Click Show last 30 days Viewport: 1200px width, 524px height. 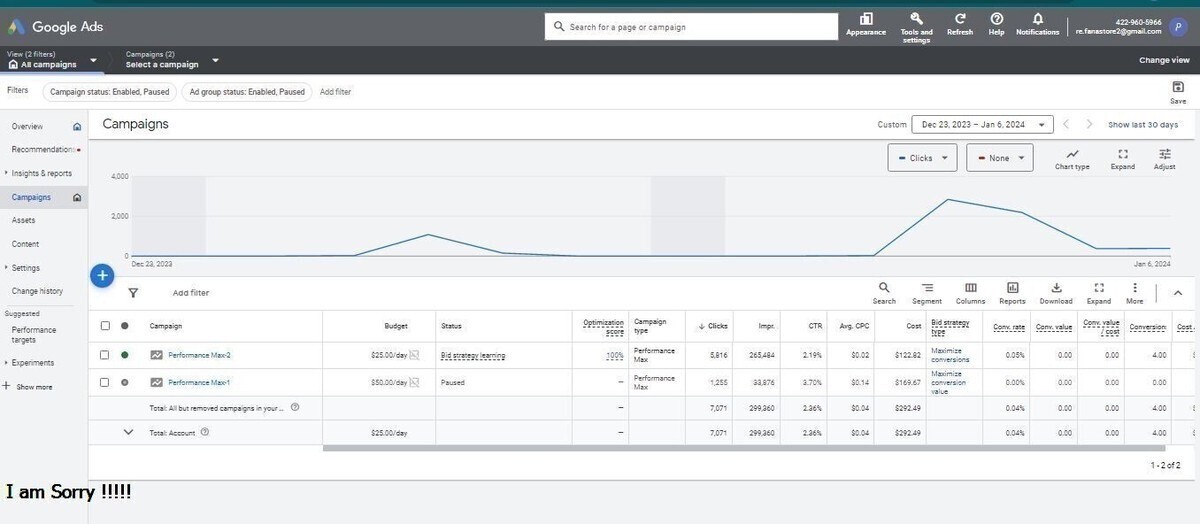(1142, 125)
